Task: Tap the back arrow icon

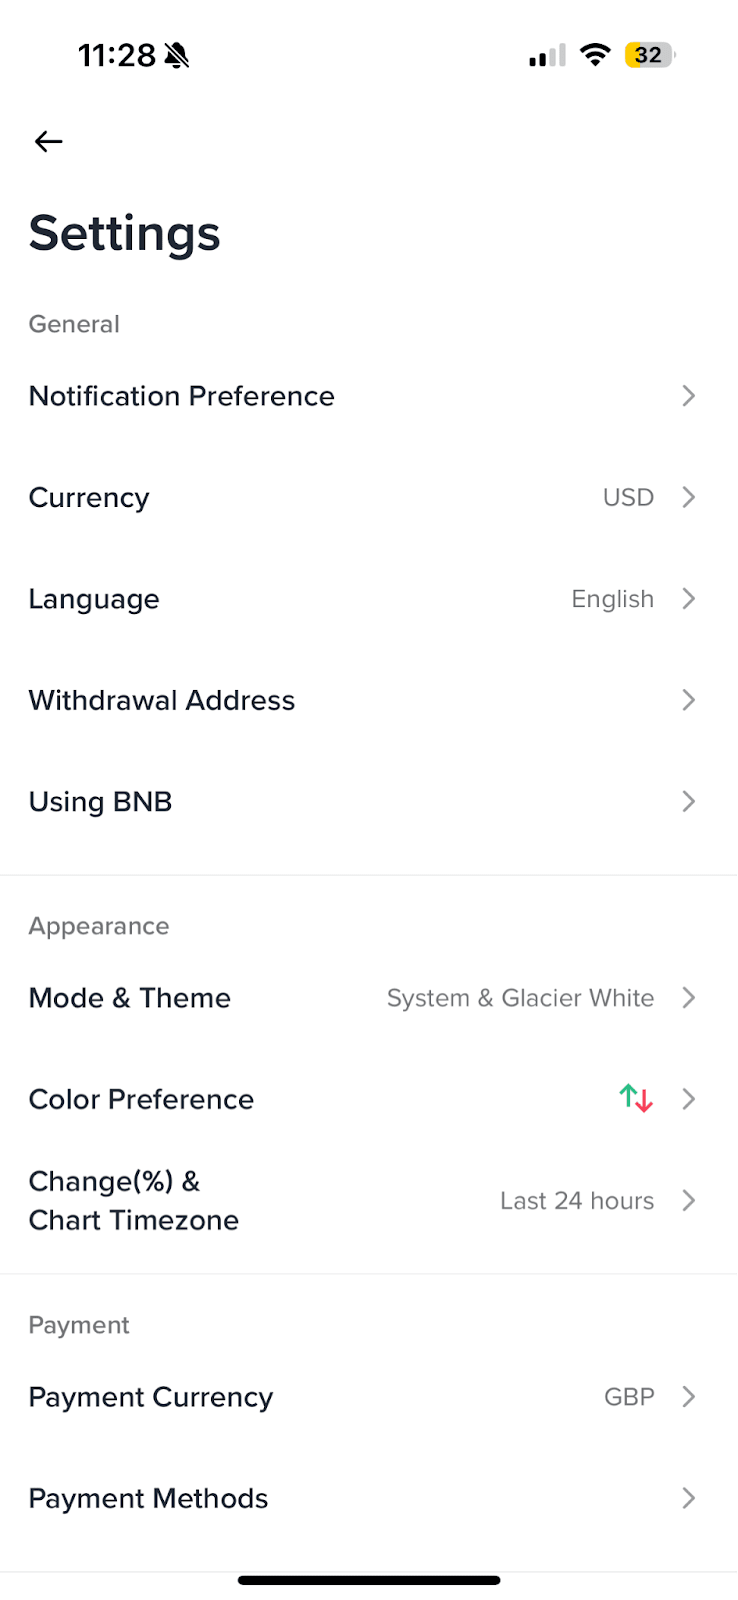Action: [x=48, y=141]
